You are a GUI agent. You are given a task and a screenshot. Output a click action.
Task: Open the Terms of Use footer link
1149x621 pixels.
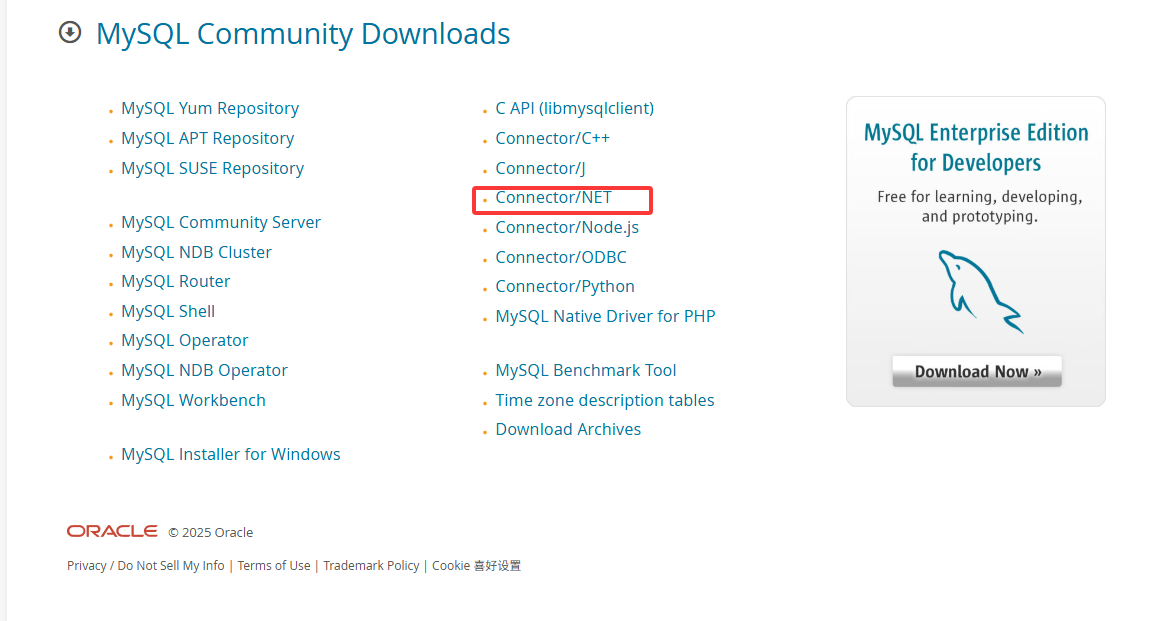(x=274, y=565)
